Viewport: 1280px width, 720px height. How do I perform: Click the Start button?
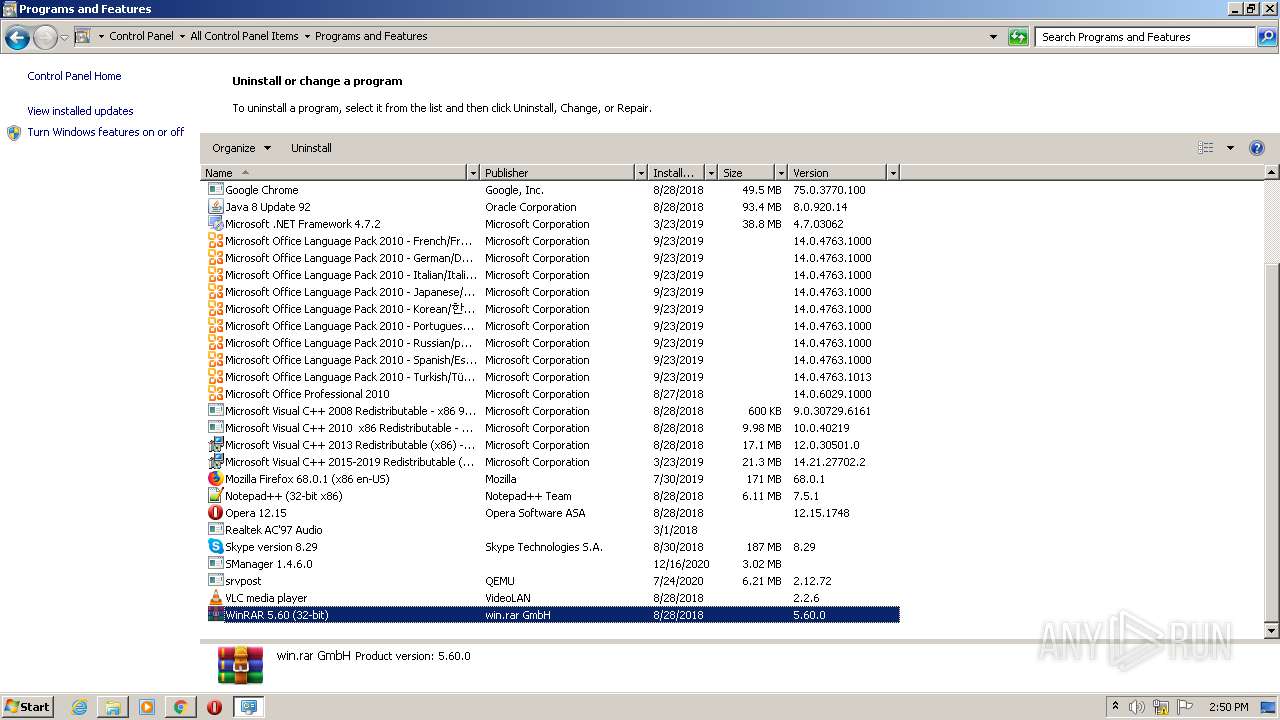click(28, 707)
